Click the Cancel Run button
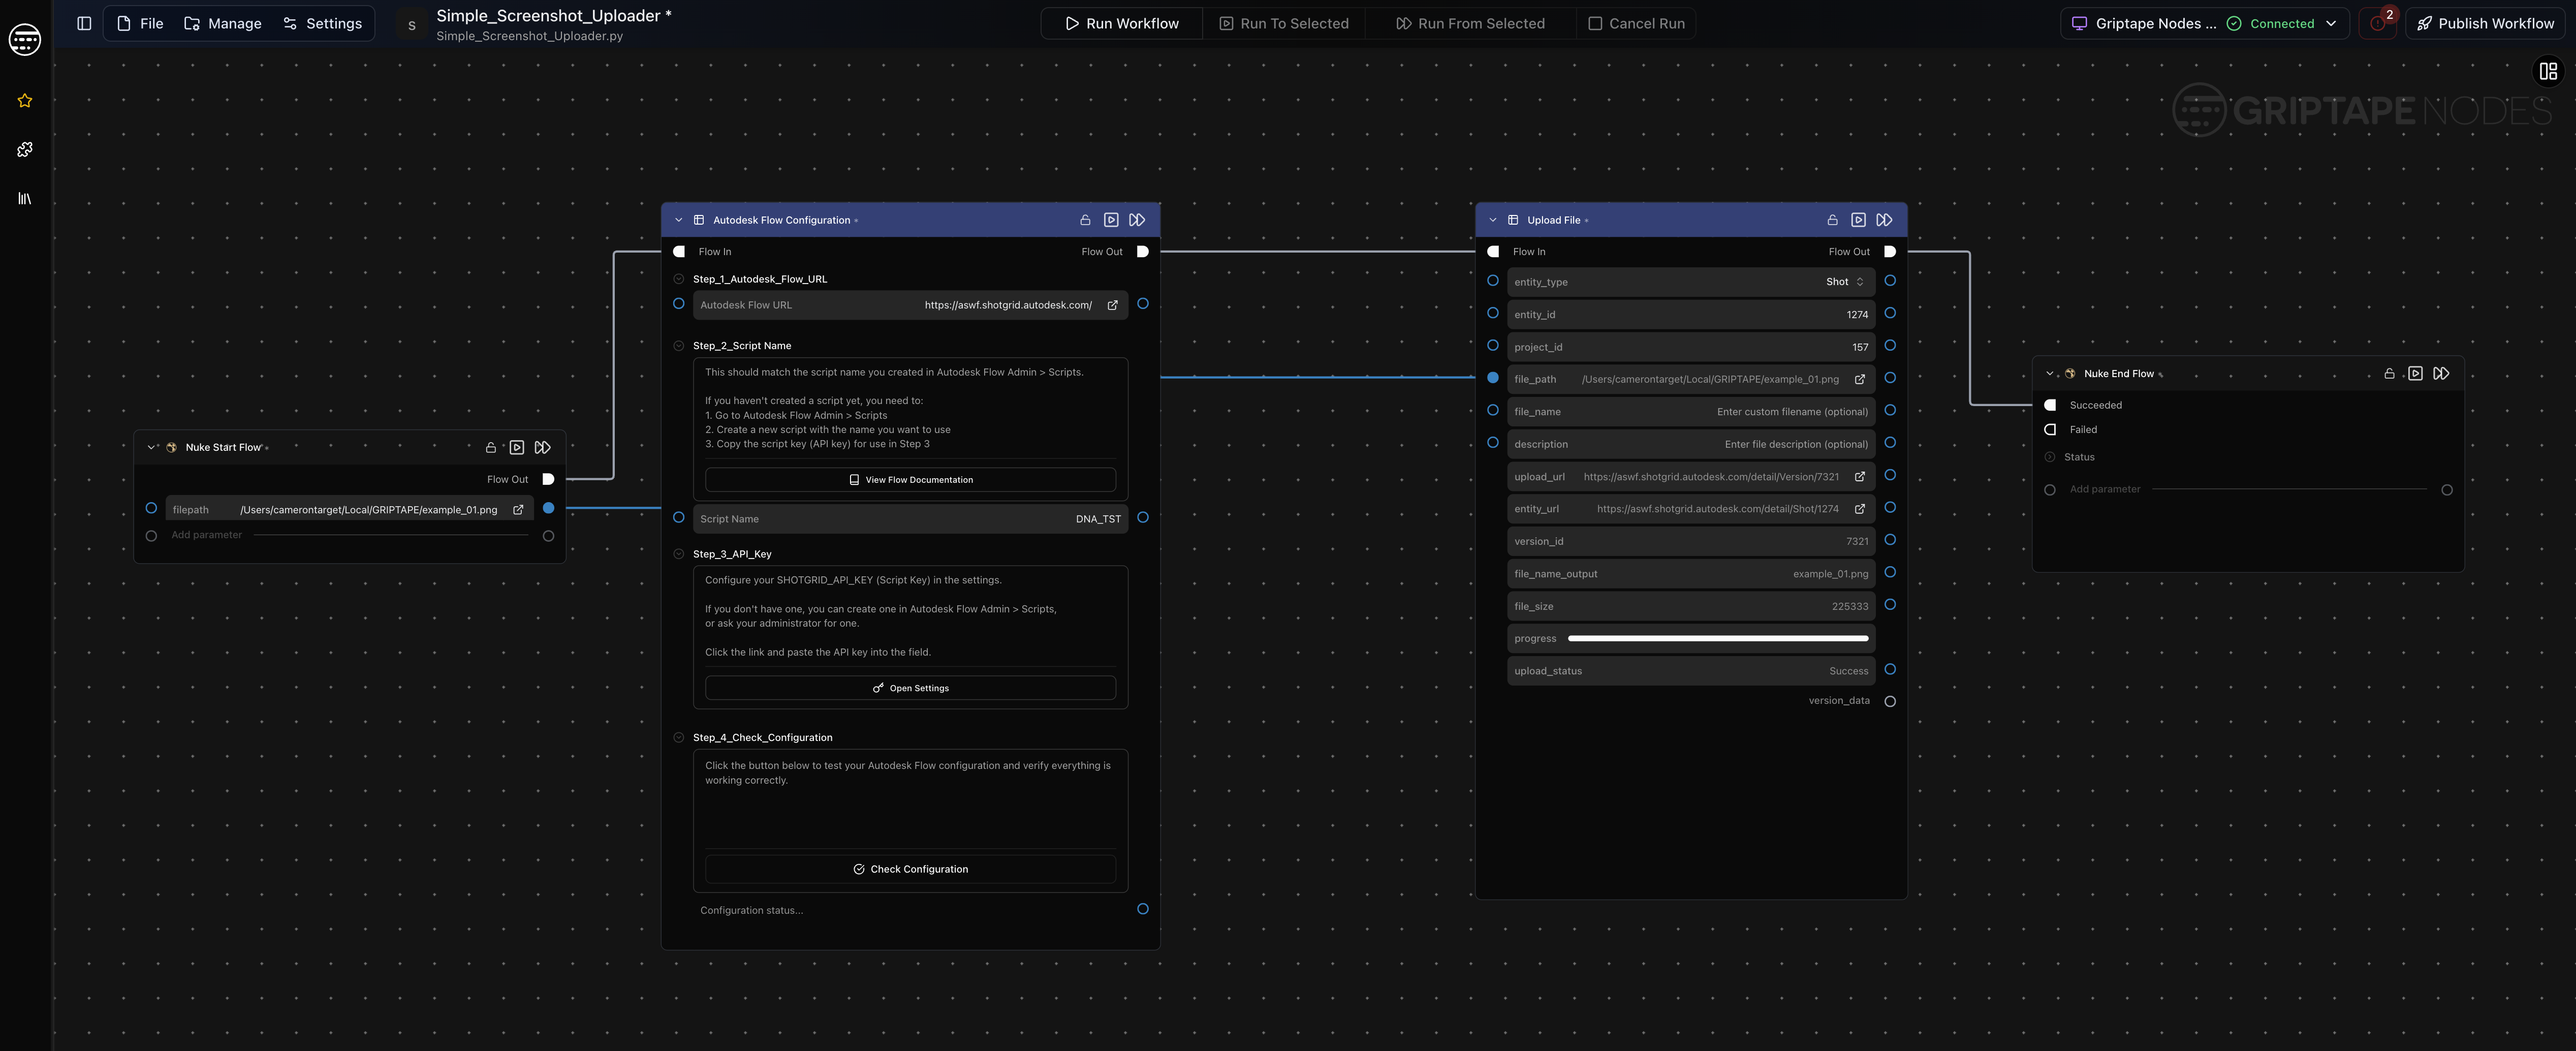The image size is (2576, 1051). pyautogui.click(x=1637, y=23)
